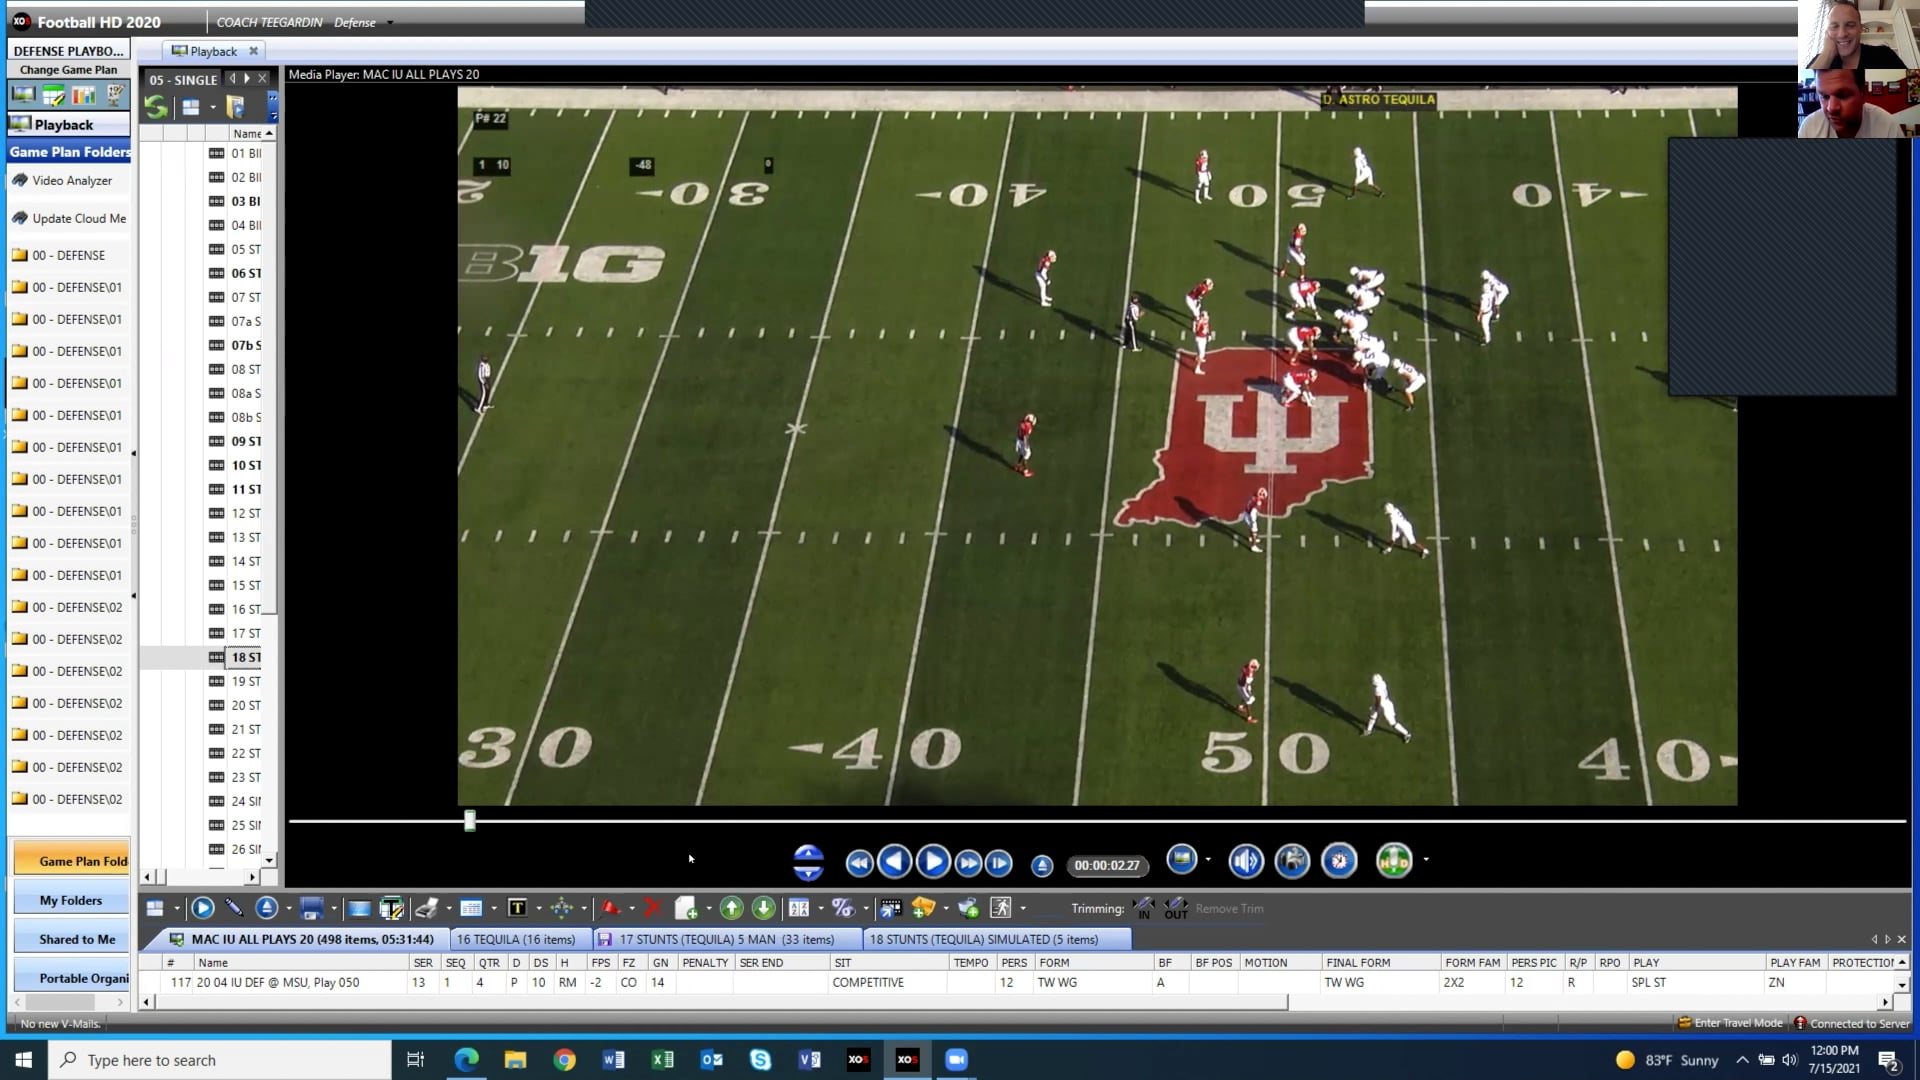The image size is (1920, 1080).
Task: Click the clock timer icon
Action: pos(1339,861)
